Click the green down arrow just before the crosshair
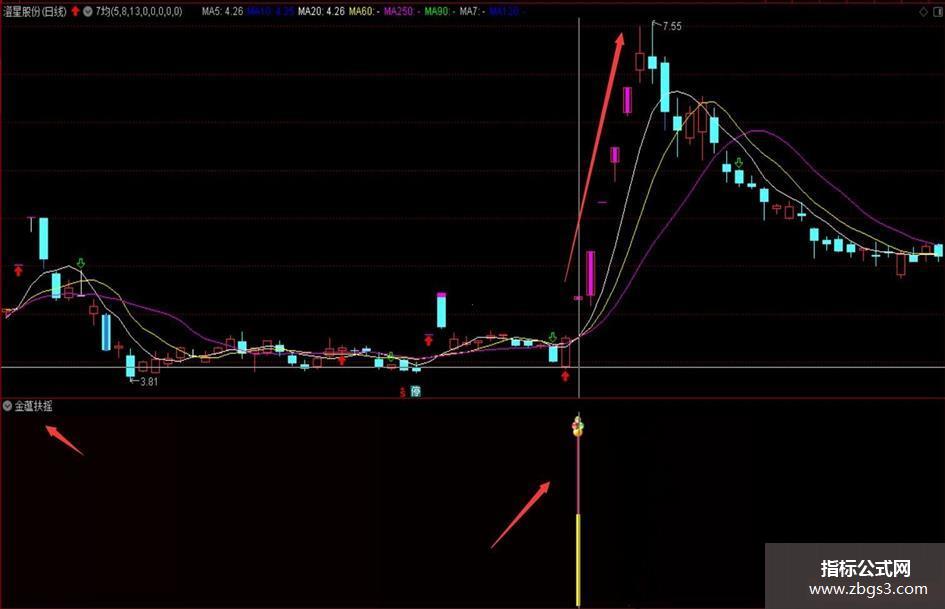945x609 pixels. click(x=552, y=337)
